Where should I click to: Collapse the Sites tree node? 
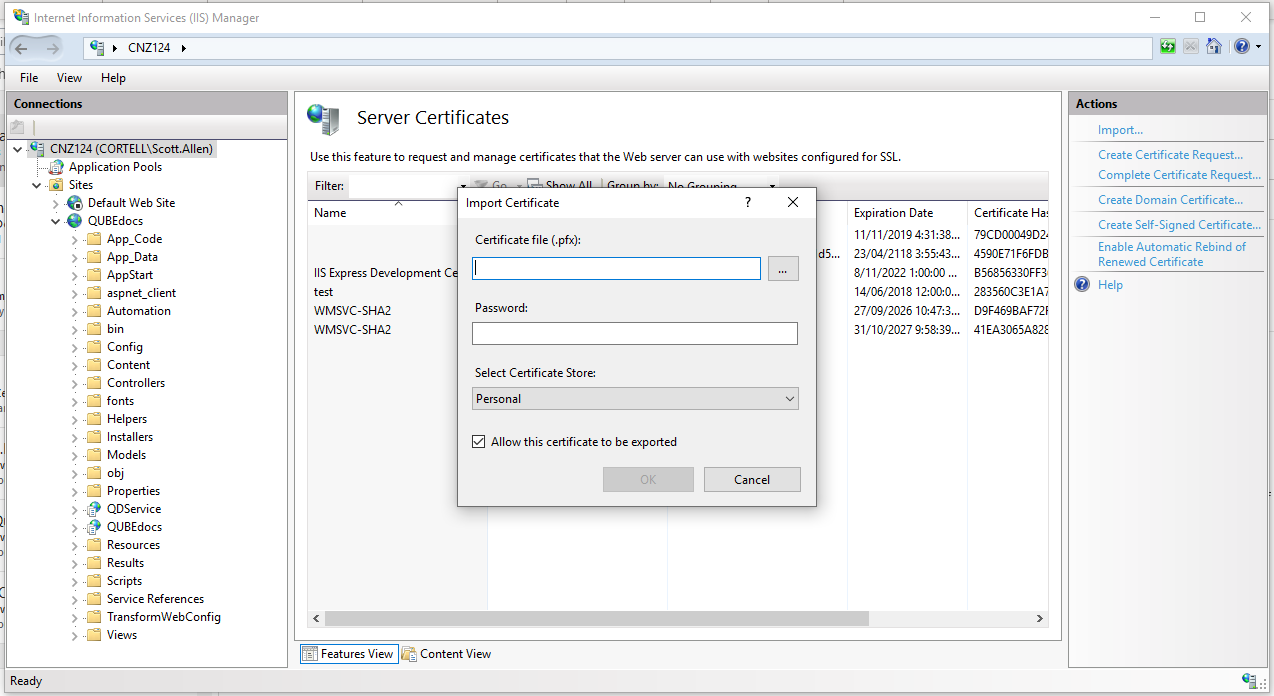(37, 185)
